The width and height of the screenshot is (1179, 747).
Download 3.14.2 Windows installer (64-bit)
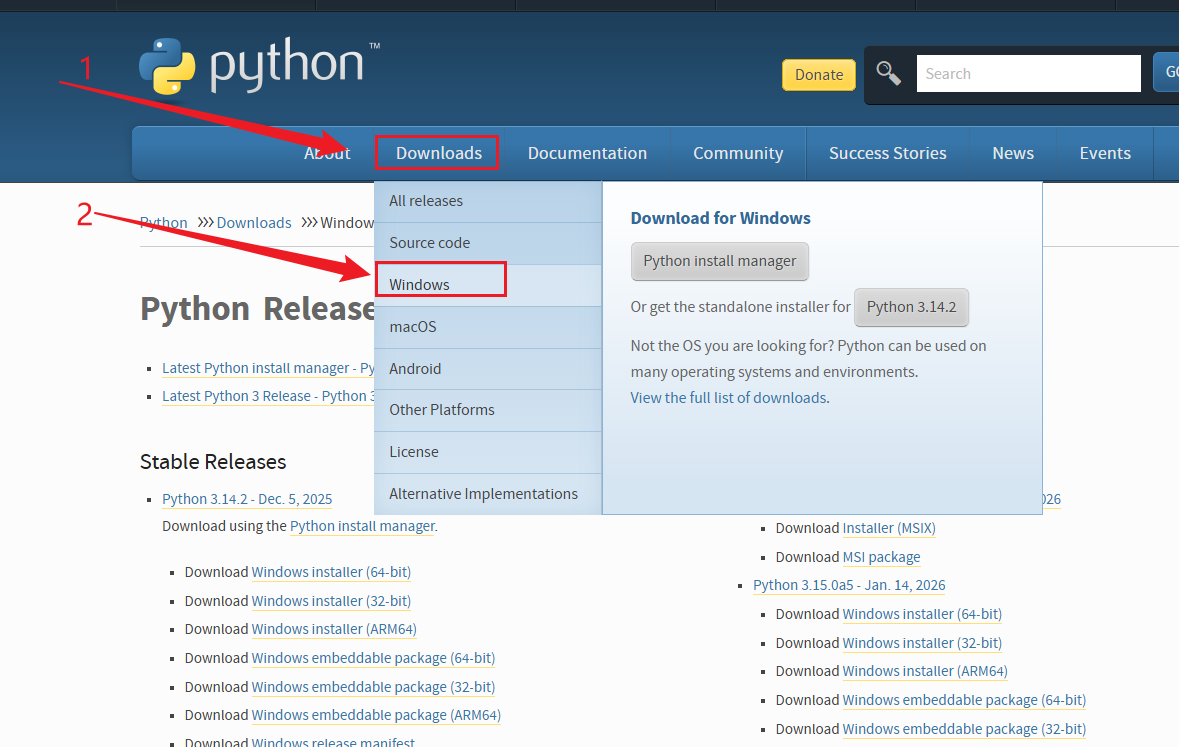click(x=331, y=572)
